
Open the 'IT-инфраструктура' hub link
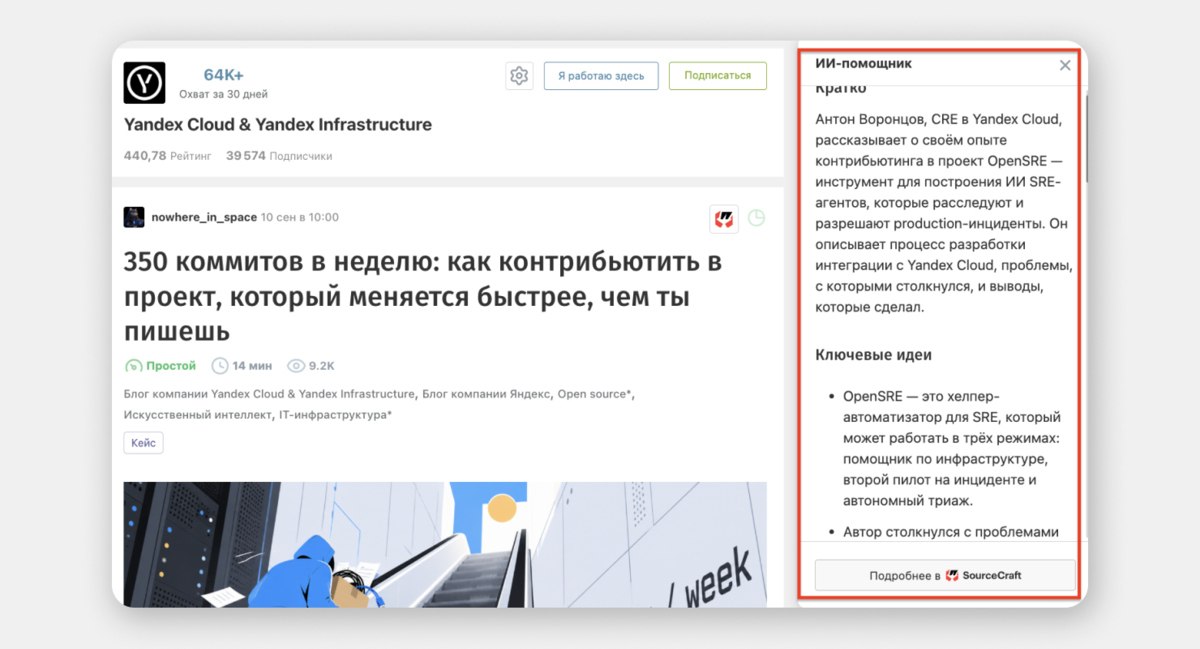334,414
